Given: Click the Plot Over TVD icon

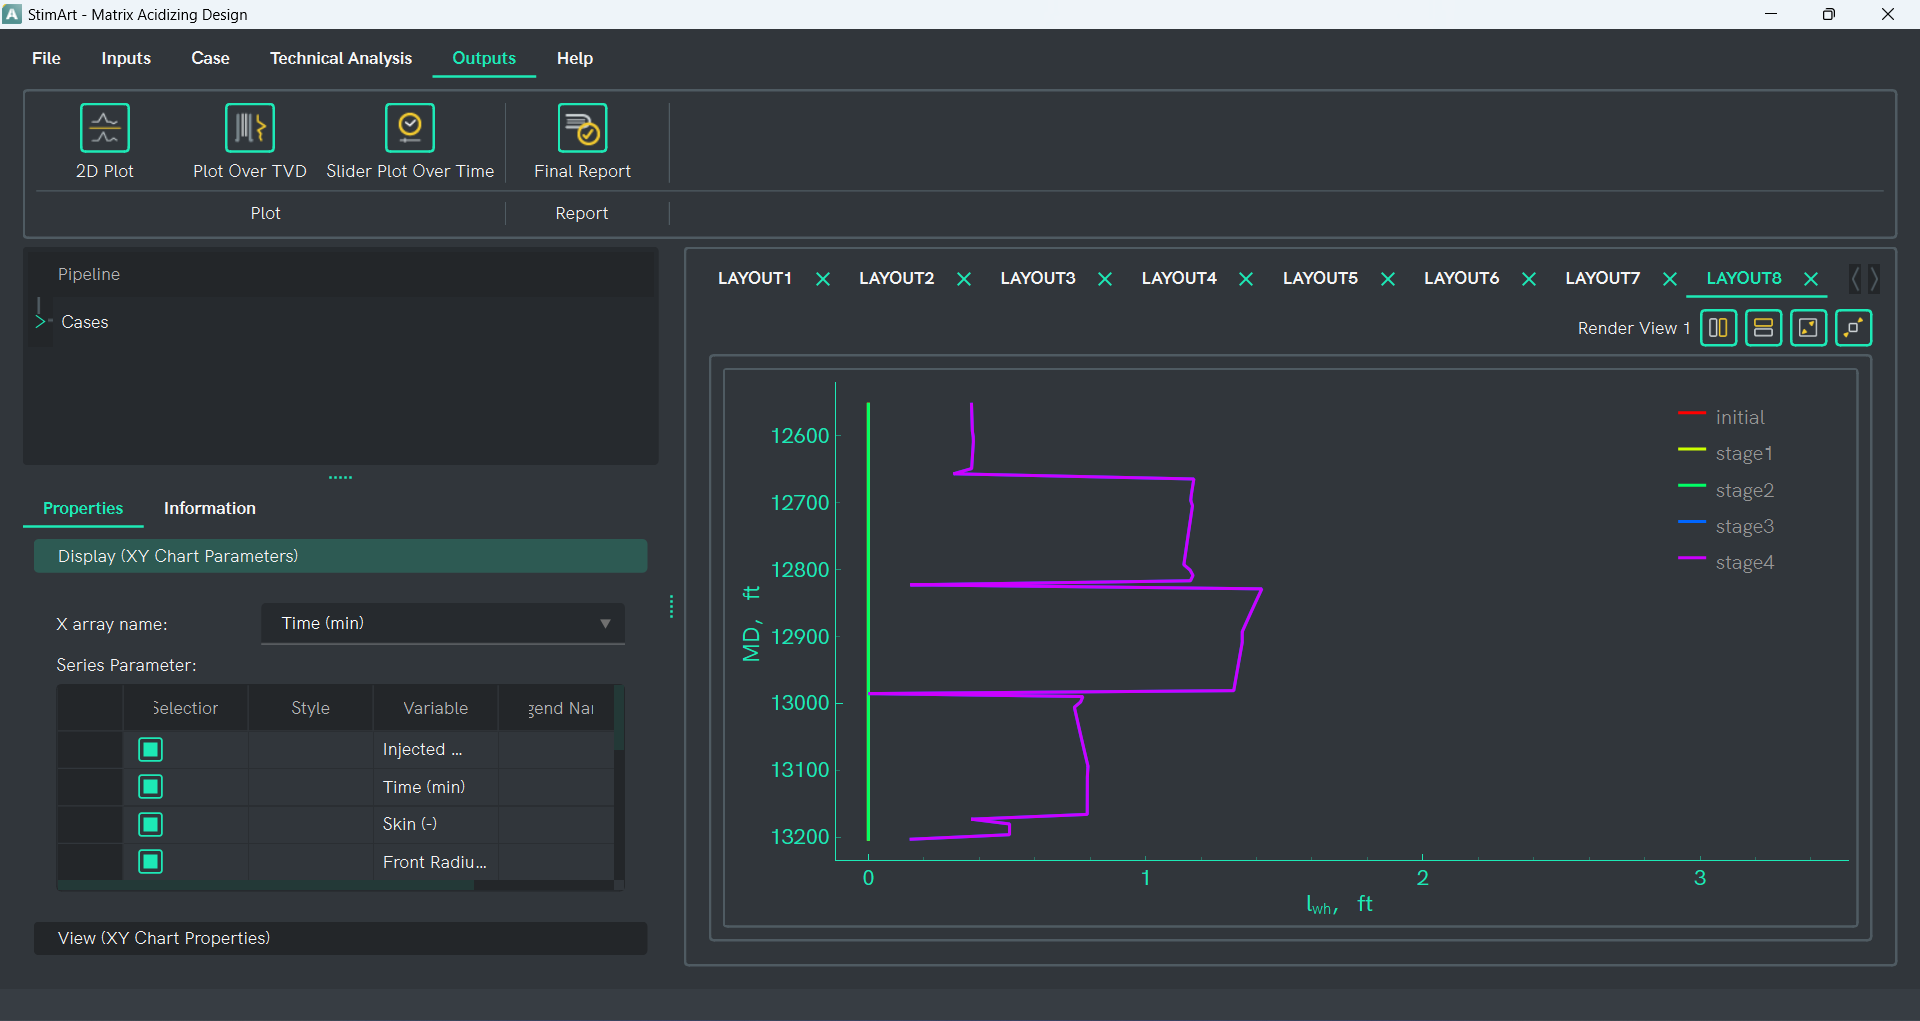Looking at the screenshot, I should point(249,129).
